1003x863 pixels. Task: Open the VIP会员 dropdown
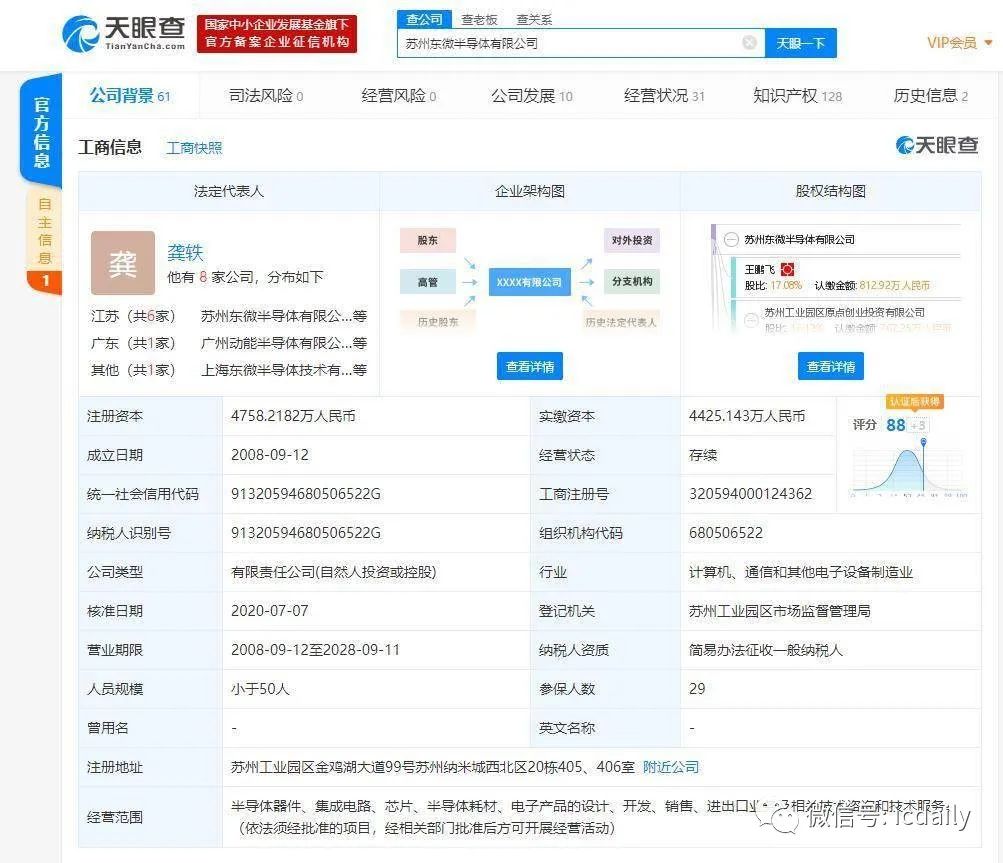pyautogui.click(x=960, y=43)
